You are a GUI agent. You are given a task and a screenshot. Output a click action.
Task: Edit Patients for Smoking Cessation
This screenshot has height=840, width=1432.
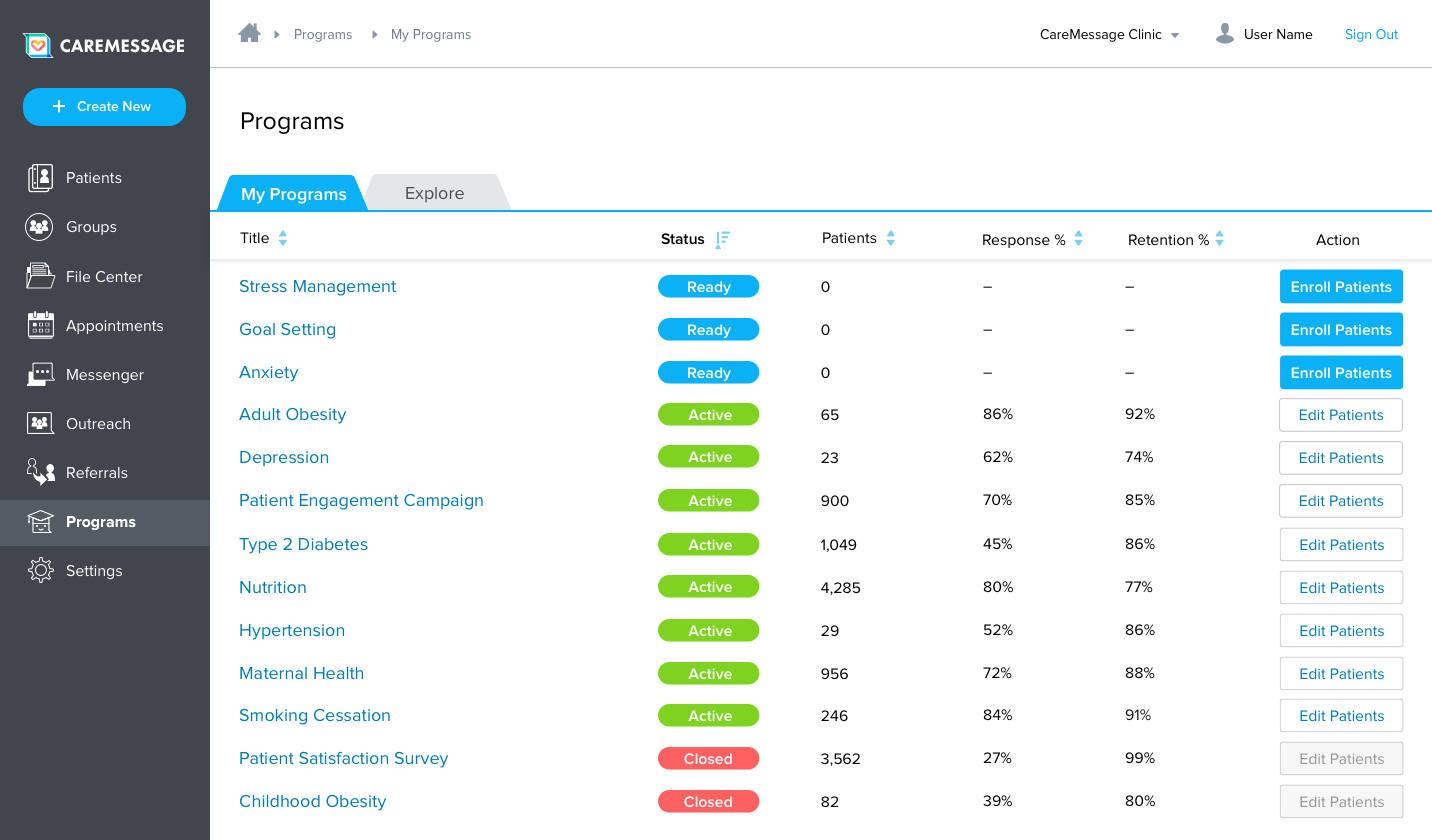pos(1341,716)
